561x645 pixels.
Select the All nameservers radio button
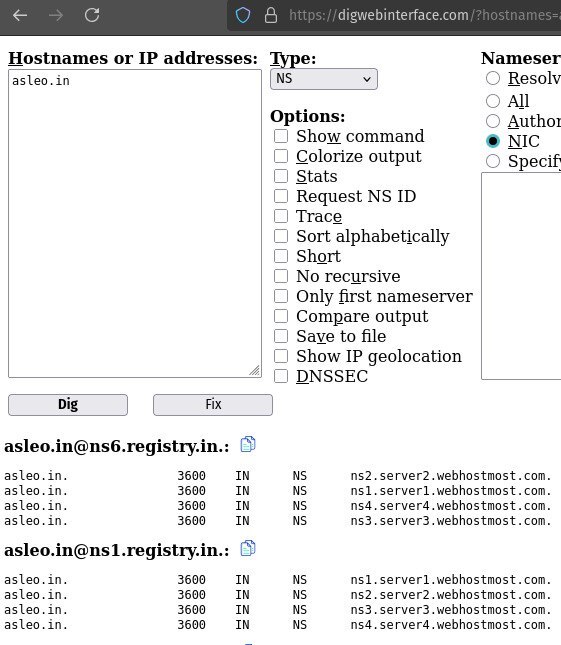pyautogui.click(x=493, y=101)
